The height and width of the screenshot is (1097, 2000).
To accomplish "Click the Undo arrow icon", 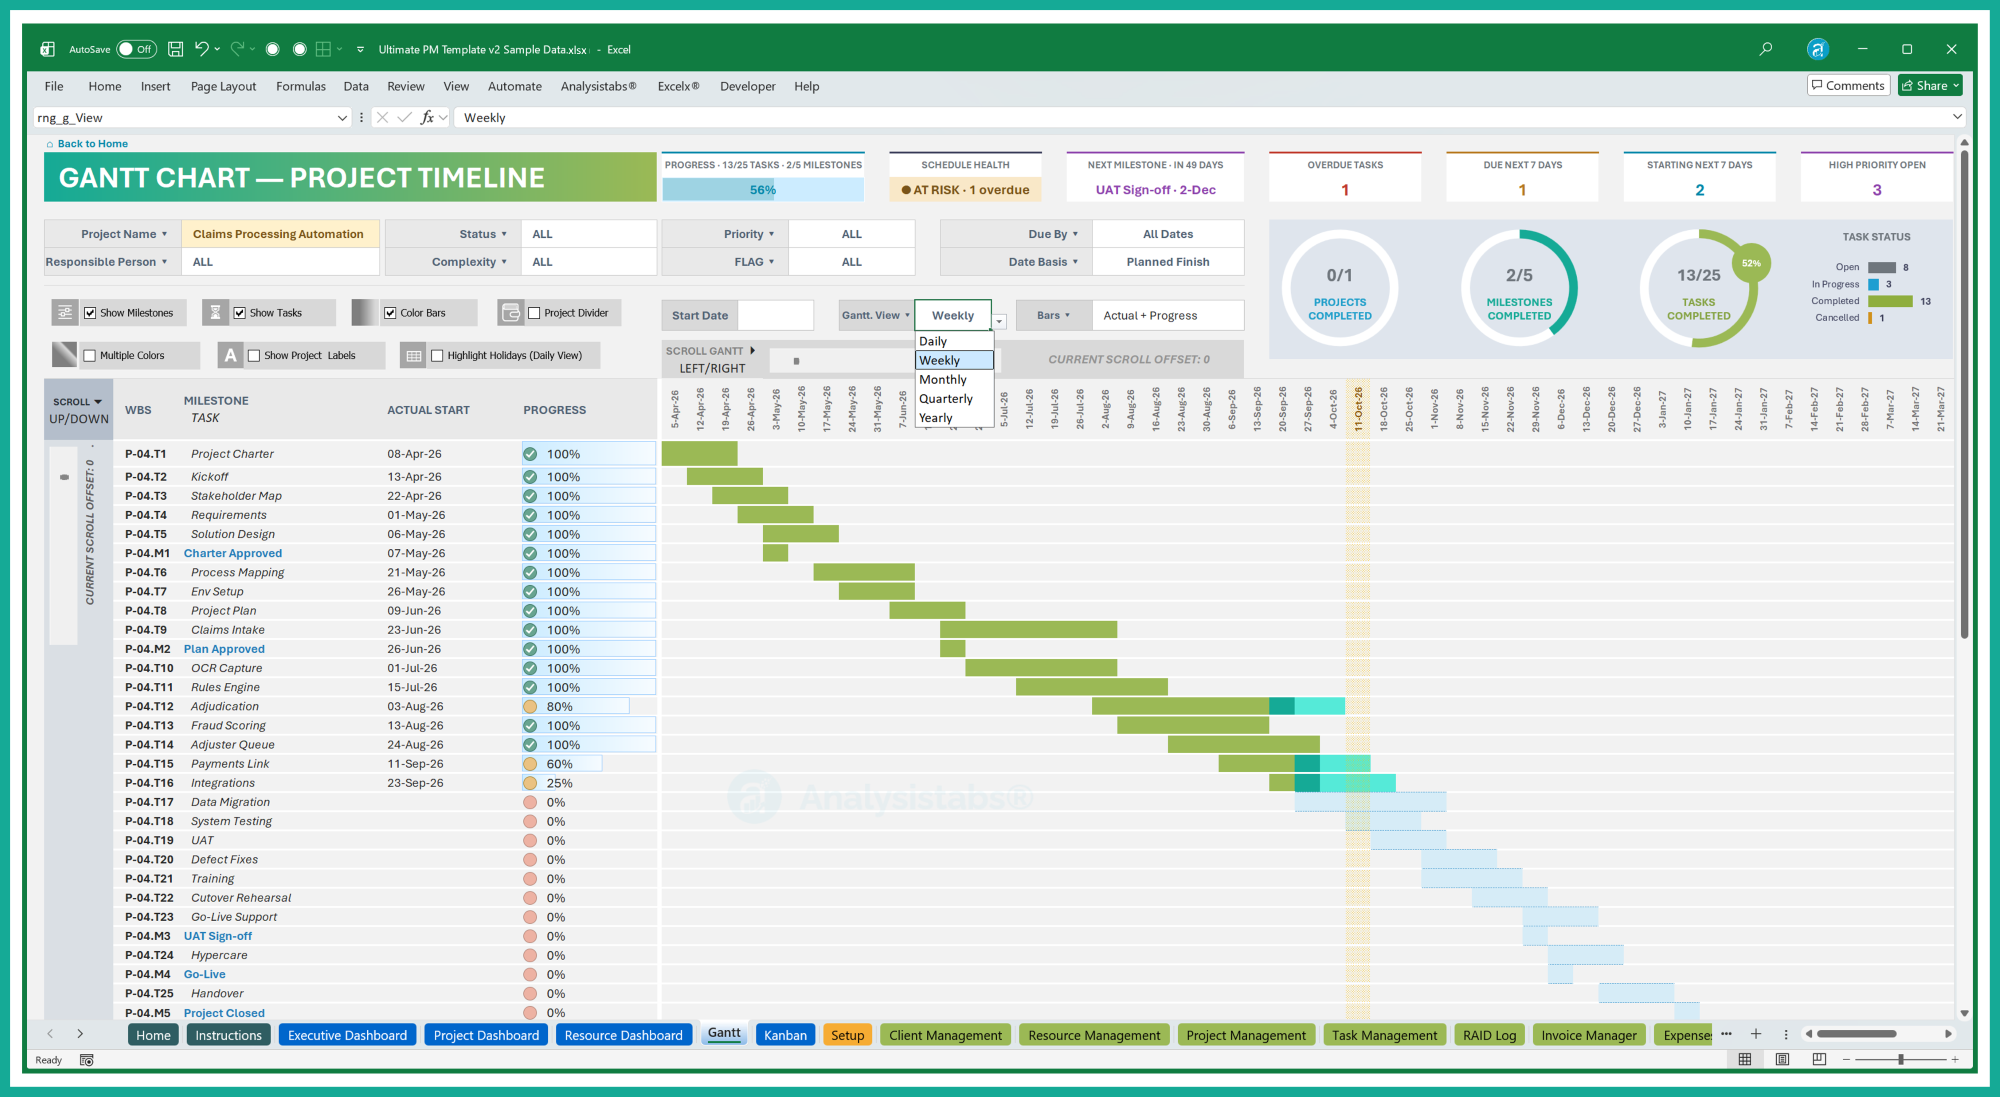I will 202,49.
